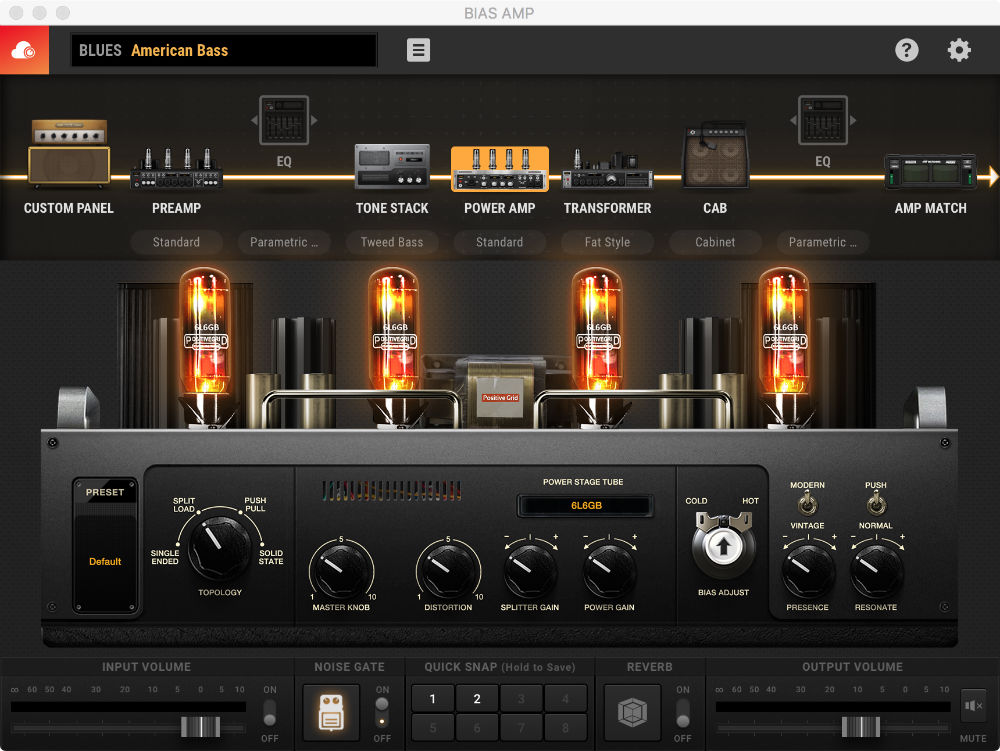Open the TONE STACK module

click(x=392, y=165)
